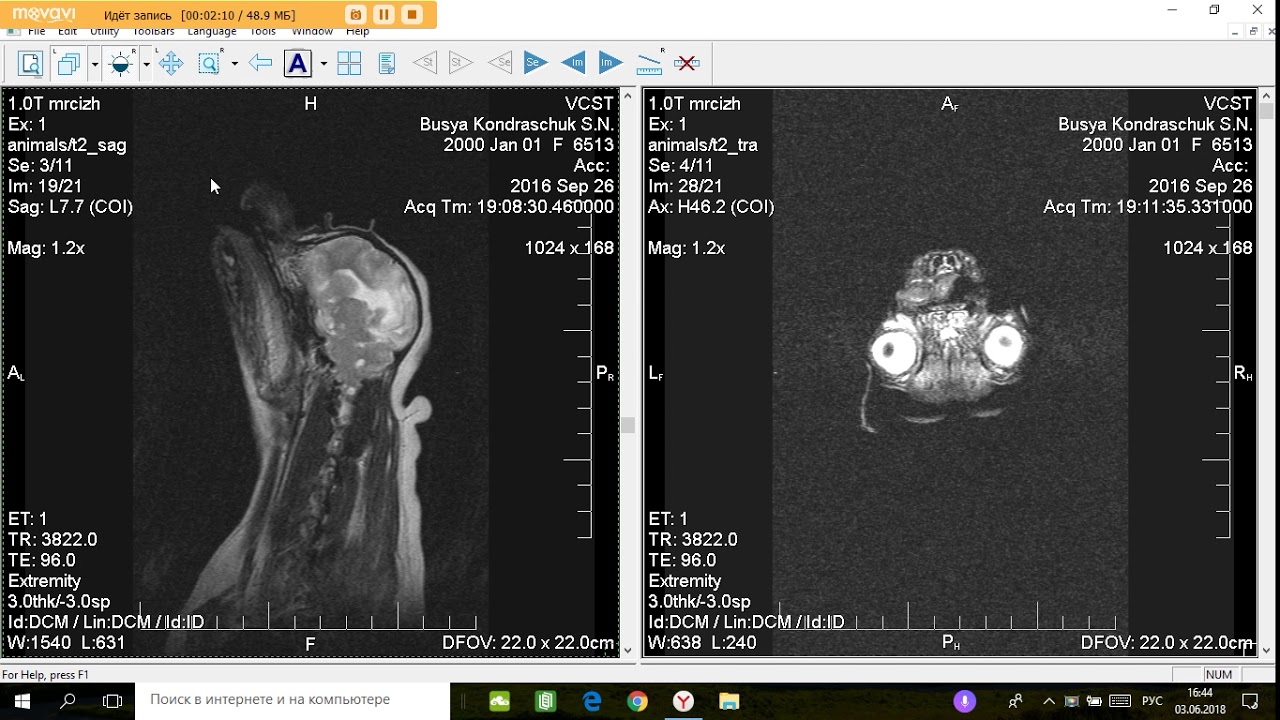Image resolution: width=1280 pixels, height=720 pixels.
Task: Click the 'Sag: L7.7 (COI)' text
Action: pos(70,207)
